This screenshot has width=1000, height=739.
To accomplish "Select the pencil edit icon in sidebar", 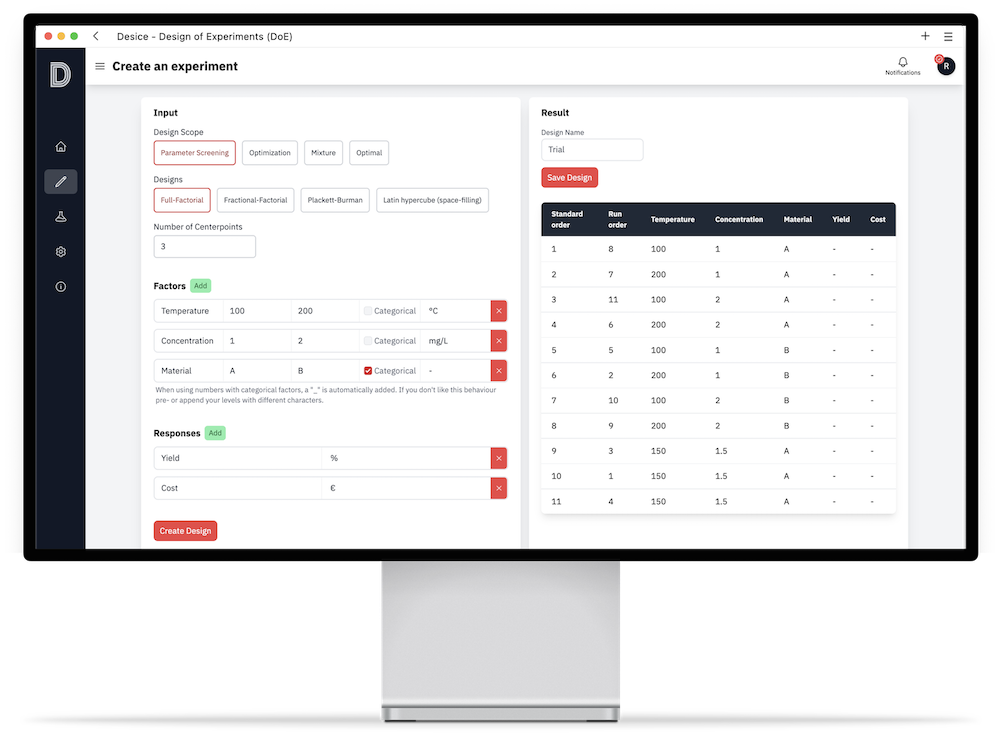I will click(x=61, y=182).
